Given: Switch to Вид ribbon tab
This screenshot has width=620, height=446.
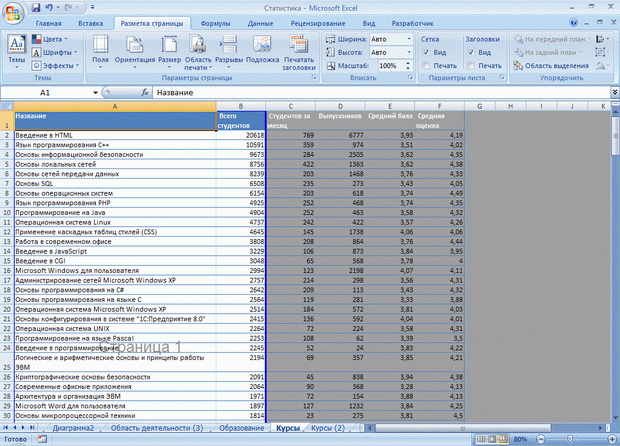Looking at the screenshot, I should point(369,23).
